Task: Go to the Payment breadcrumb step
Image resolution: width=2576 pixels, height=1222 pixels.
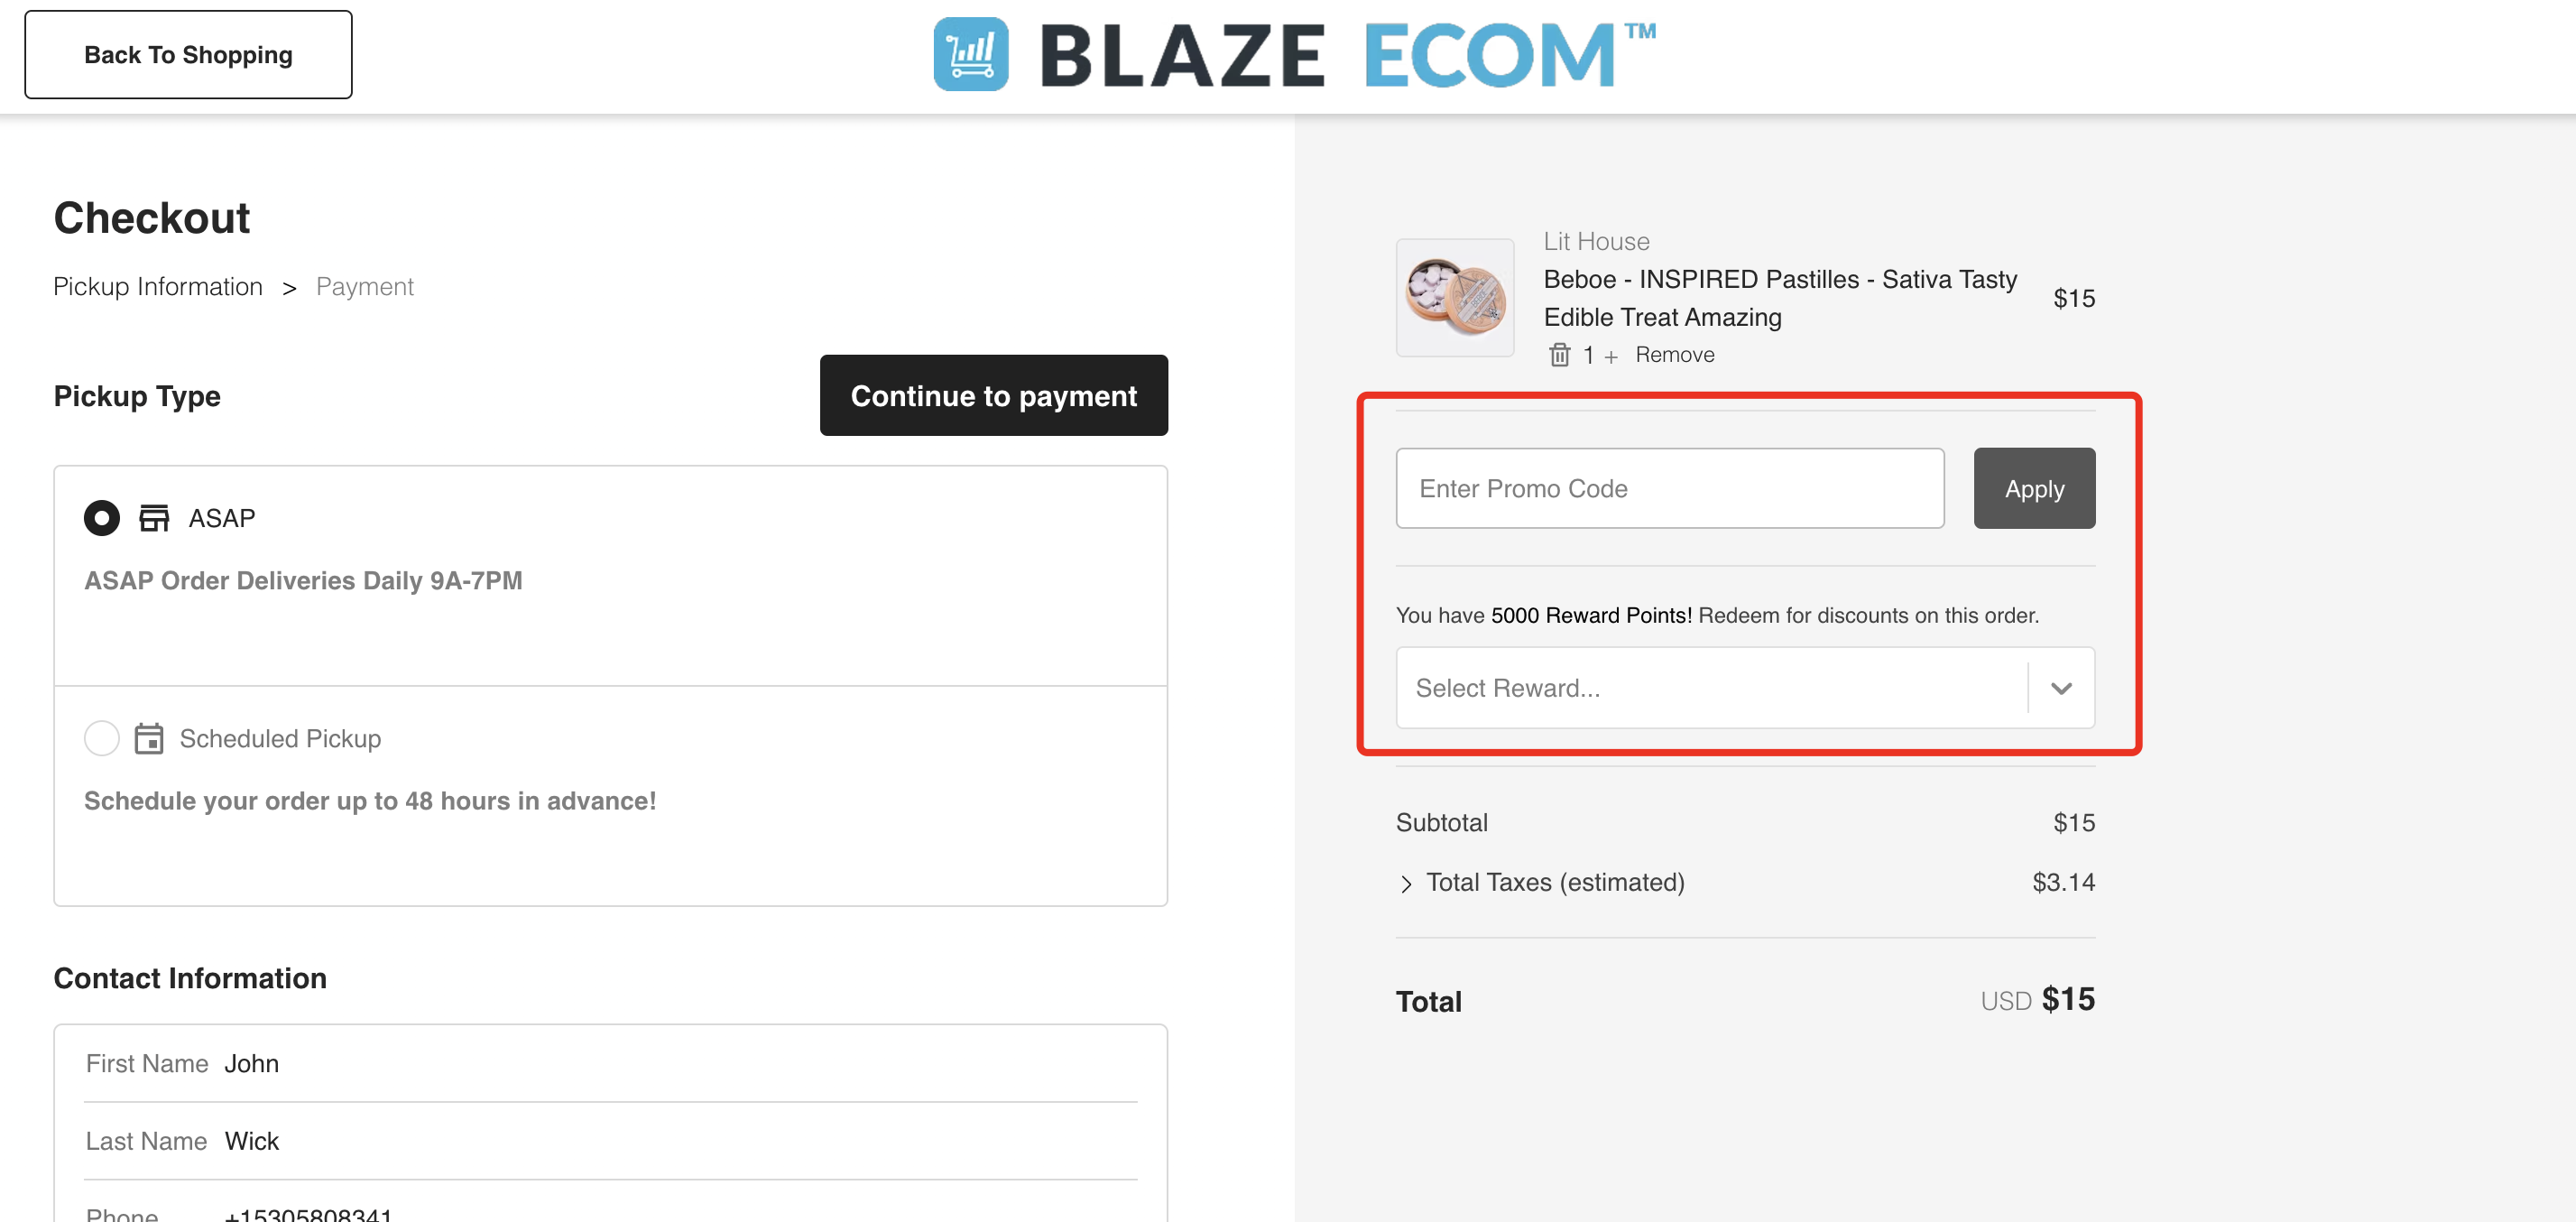Action: point(364,287)
